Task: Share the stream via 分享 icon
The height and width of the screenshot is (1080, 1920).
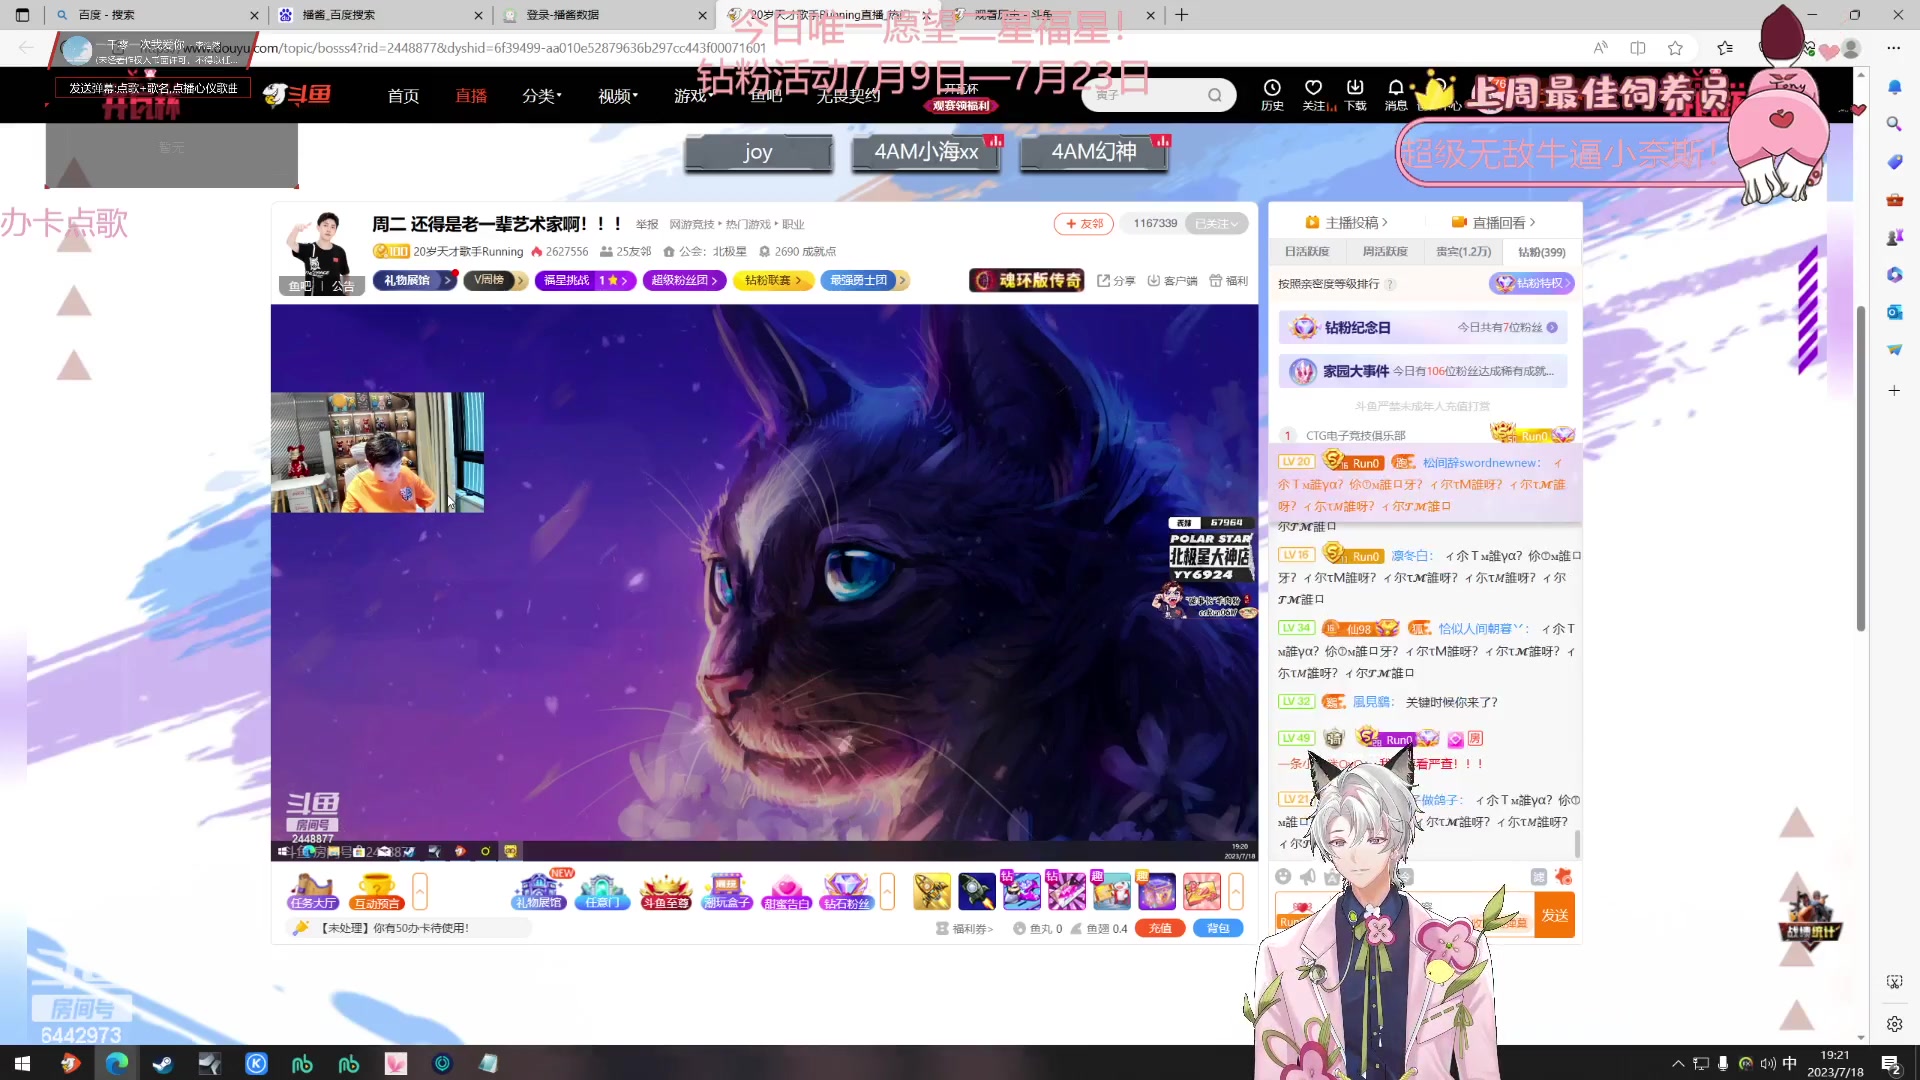Action: (x=1116, y=281)
